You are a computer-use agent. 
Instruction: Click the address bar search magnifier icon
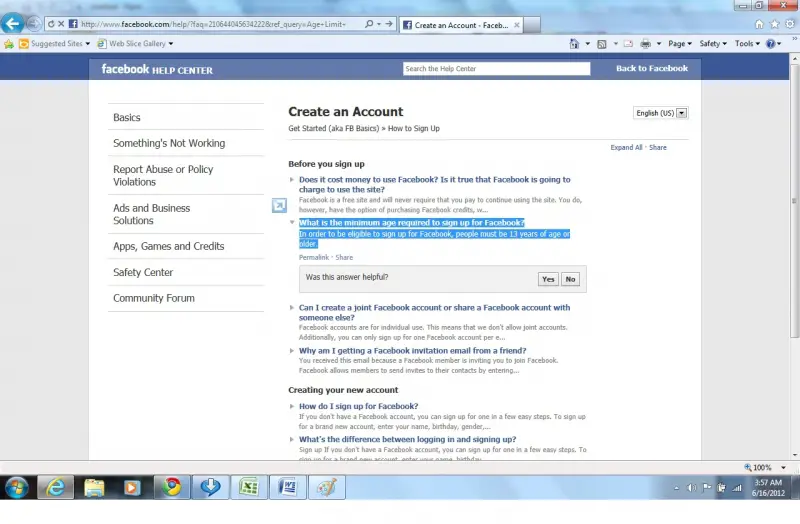click(x=369, y=24)
